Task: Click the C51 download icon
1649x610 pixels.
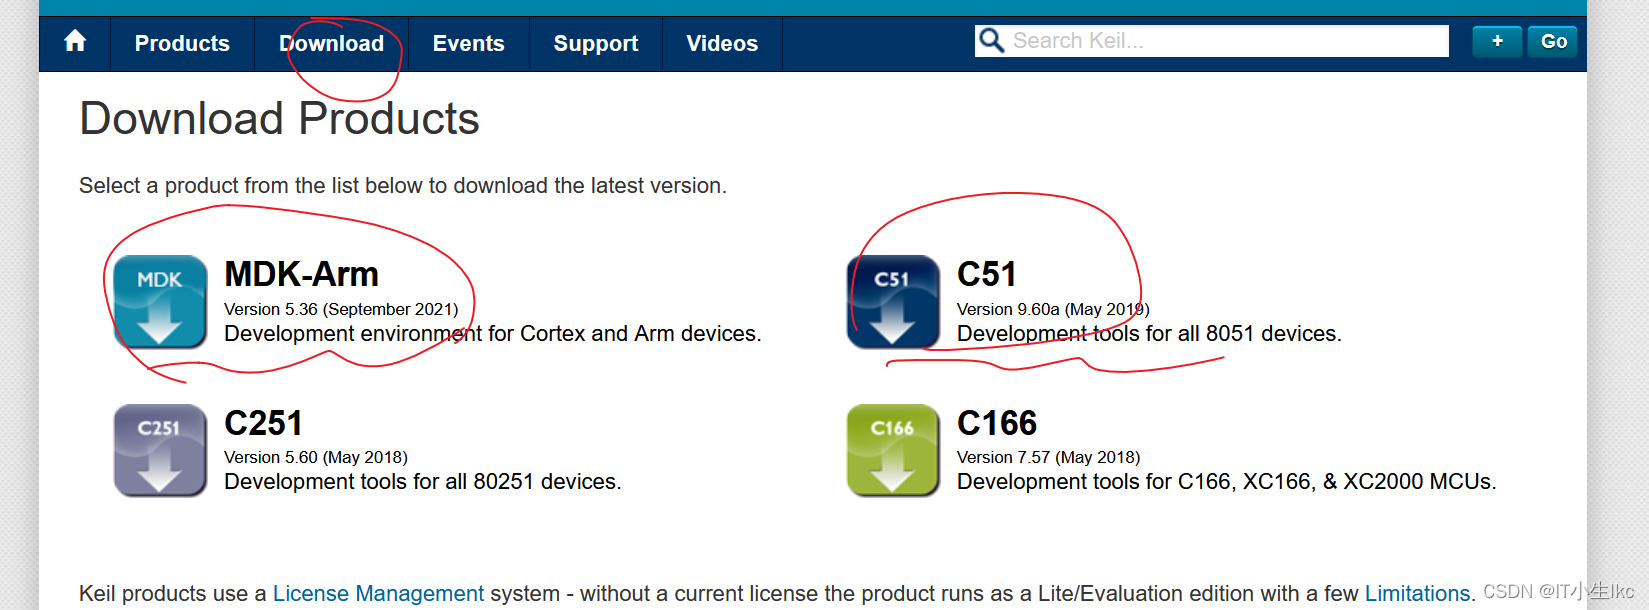Action: click(x=893, y=301)
